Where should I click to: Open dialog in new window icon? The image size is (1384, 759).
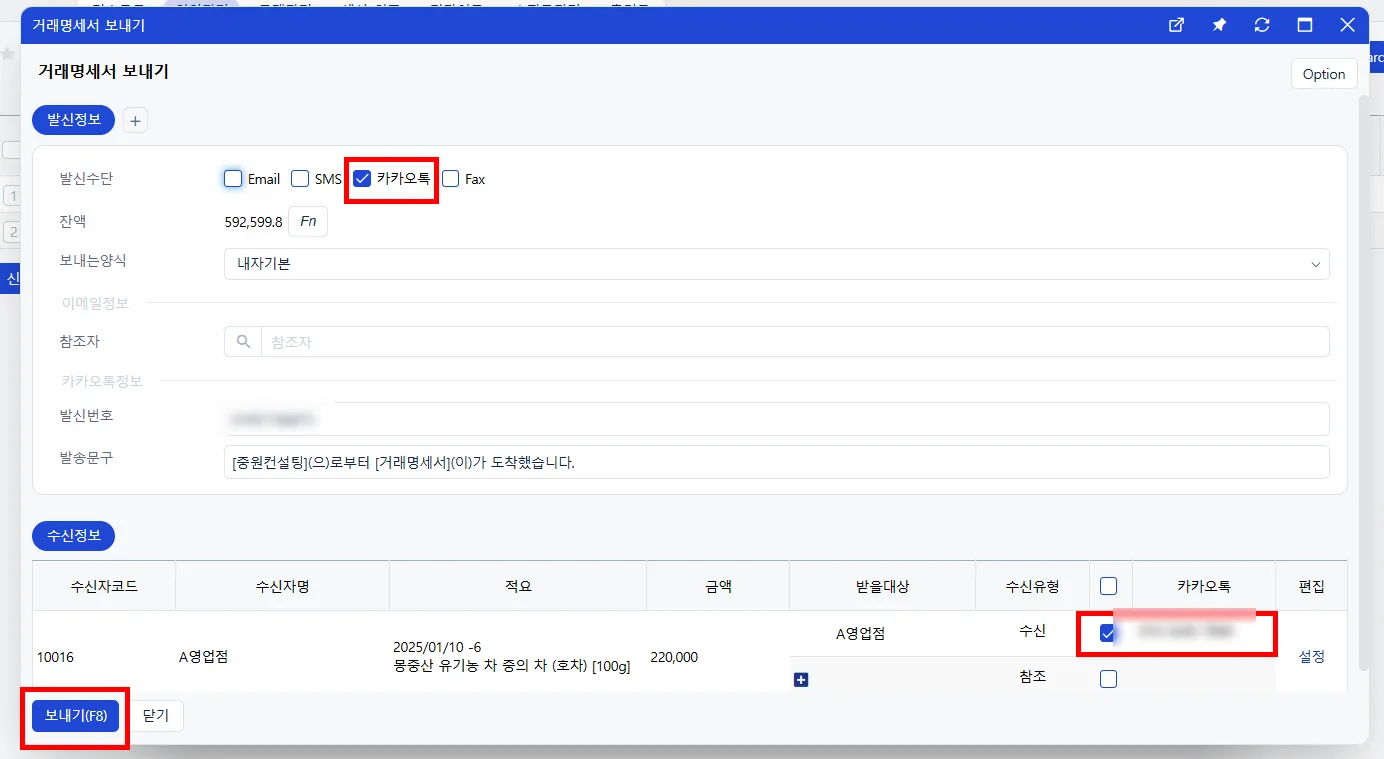pyautogui.click(x=1177, y=25)
